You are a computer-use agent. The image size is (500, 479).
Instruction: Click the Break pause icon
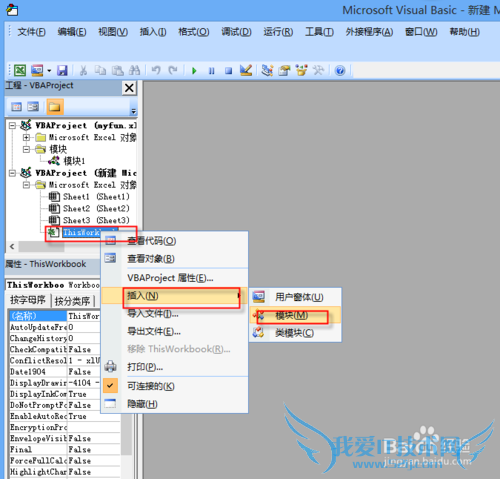click(211, 71)
